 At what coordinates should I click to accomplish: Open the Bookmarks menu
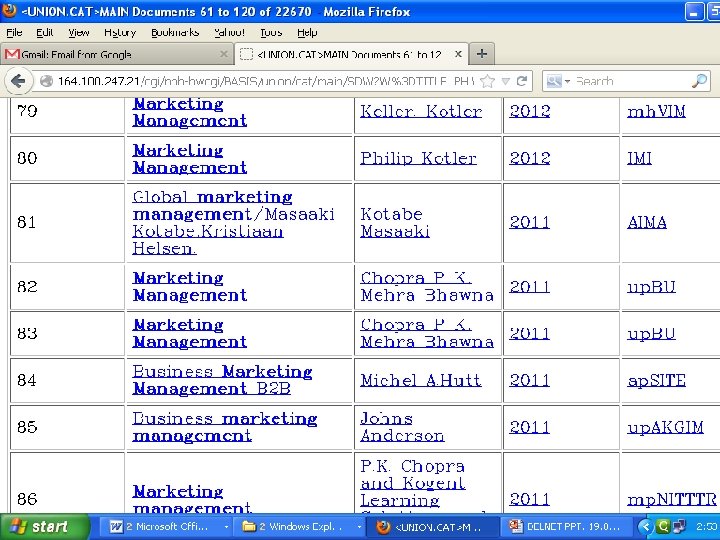175,33
